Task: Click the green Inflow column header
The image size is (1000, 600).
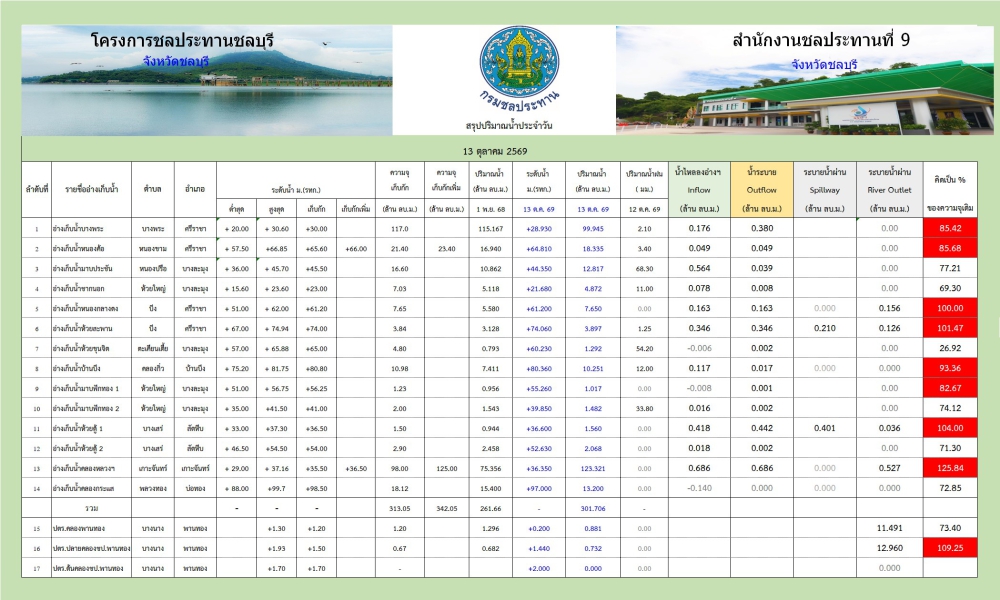Action: click(x=699, y=189)
